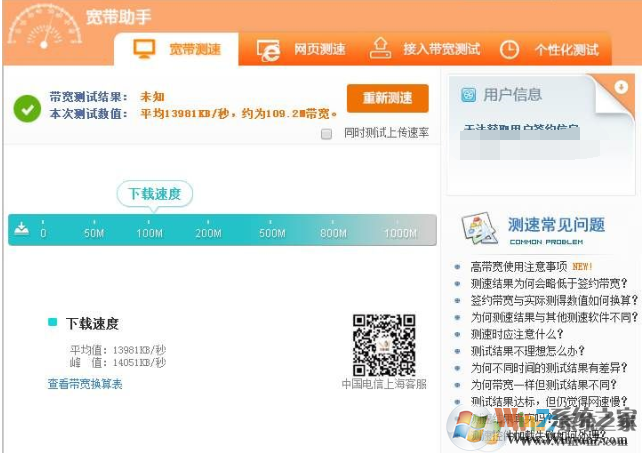This screenshot has height=453, width=644.
Task: Click the 下载速度 bubble above the speed bar
Action: point(154,193)
